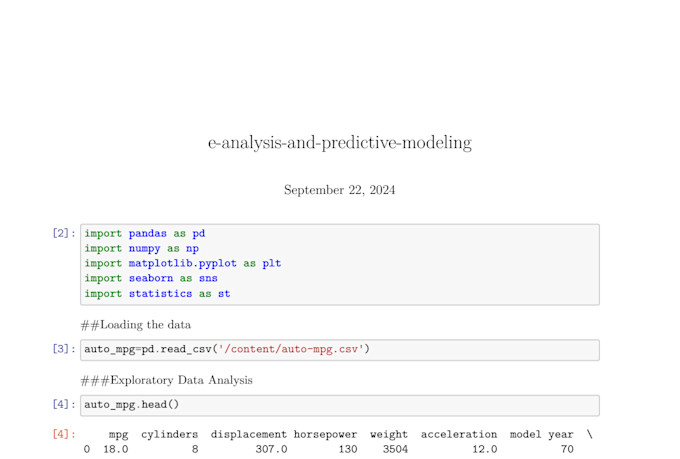Click the 'displacement' column header
The image size is (680, 459).
pyautogui.click(x=249, y=434)
